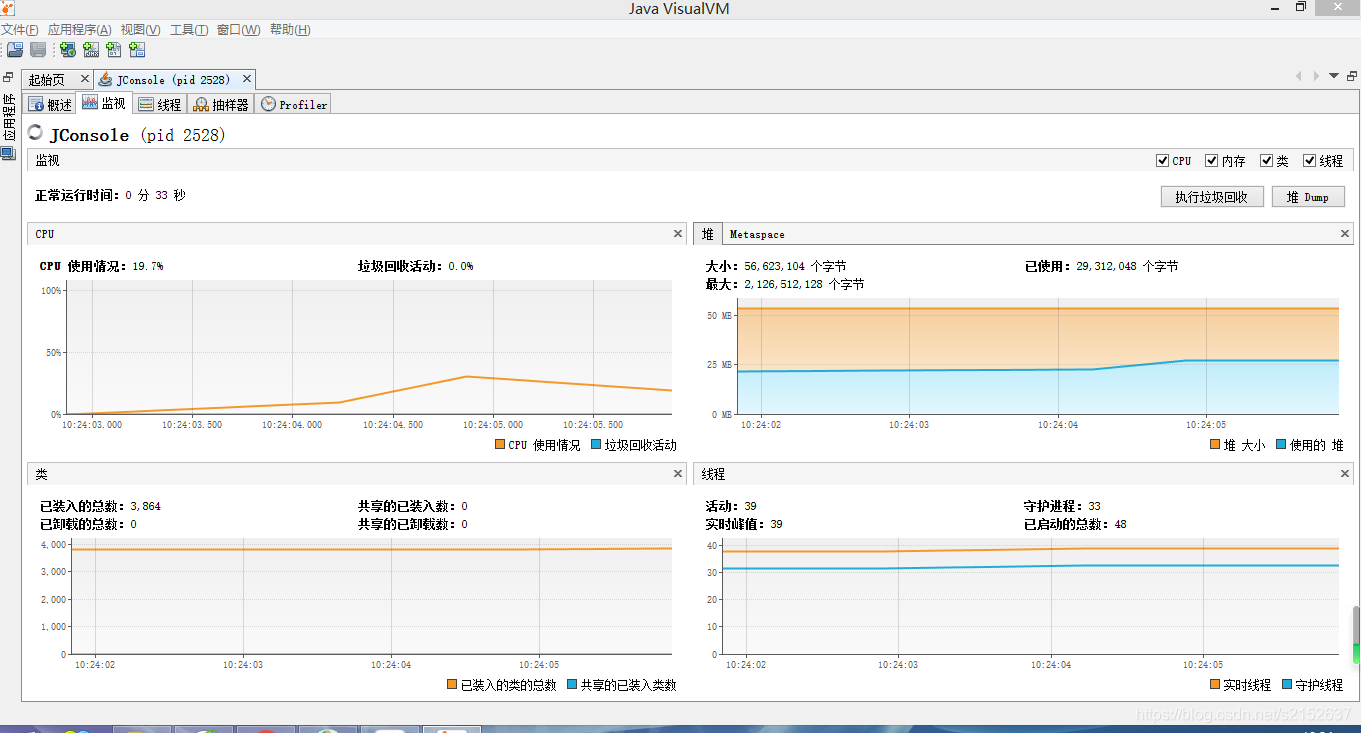This screenshot has height=733, width=1361.
Task: Open the 窗口(W) menu
Action: pos(238,30)
